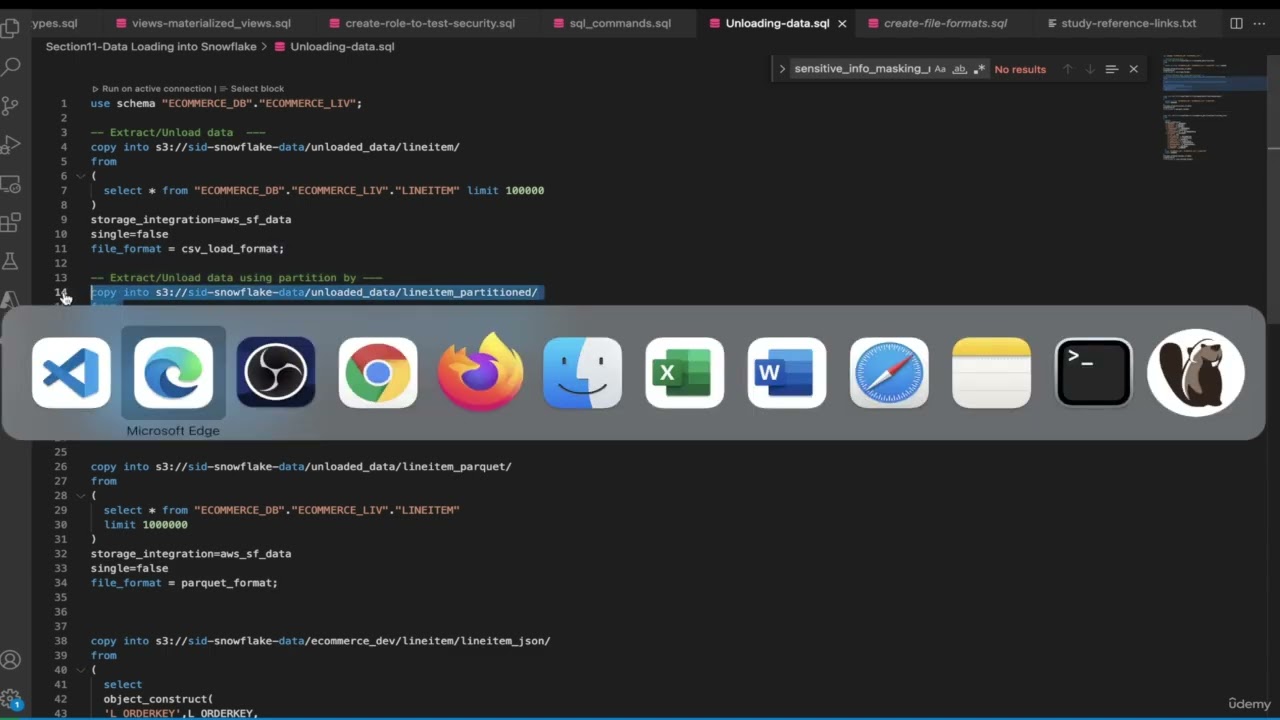The image size is (1280, 720).
Task: Close the Unloading-data.sql tab
Action: (842, 23)
